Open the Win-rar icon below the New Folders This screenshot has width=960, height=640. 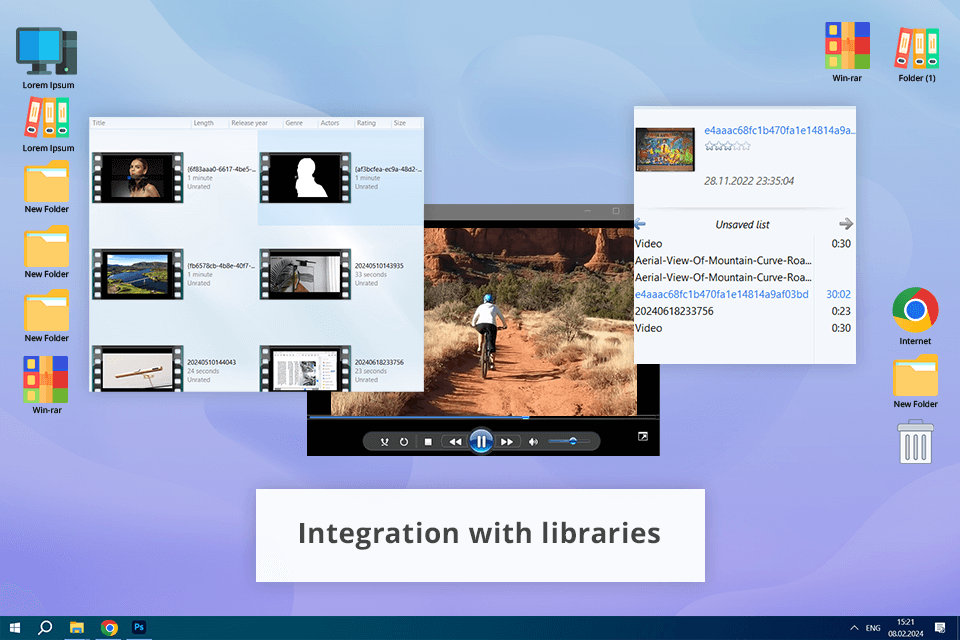tap(47, 385)
